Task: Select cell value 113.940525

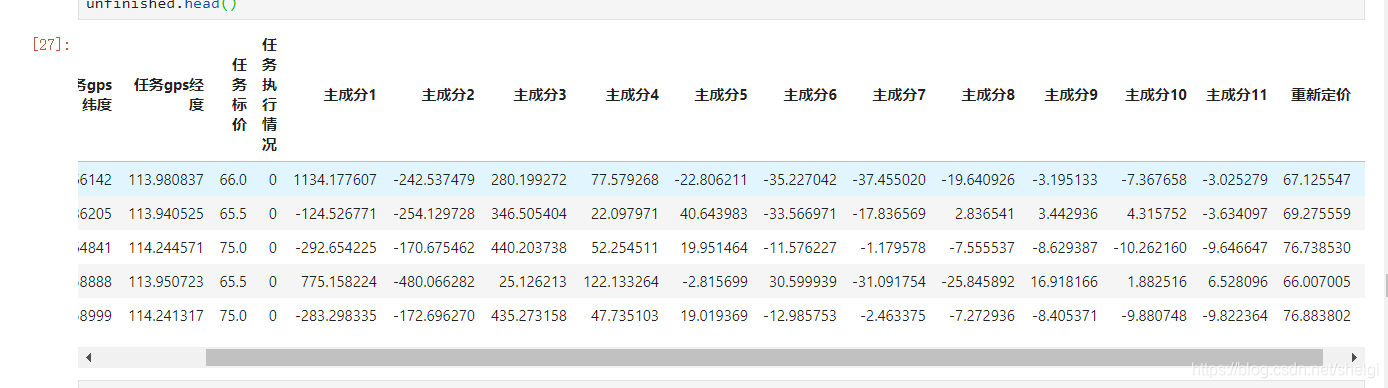Action: 166,214
